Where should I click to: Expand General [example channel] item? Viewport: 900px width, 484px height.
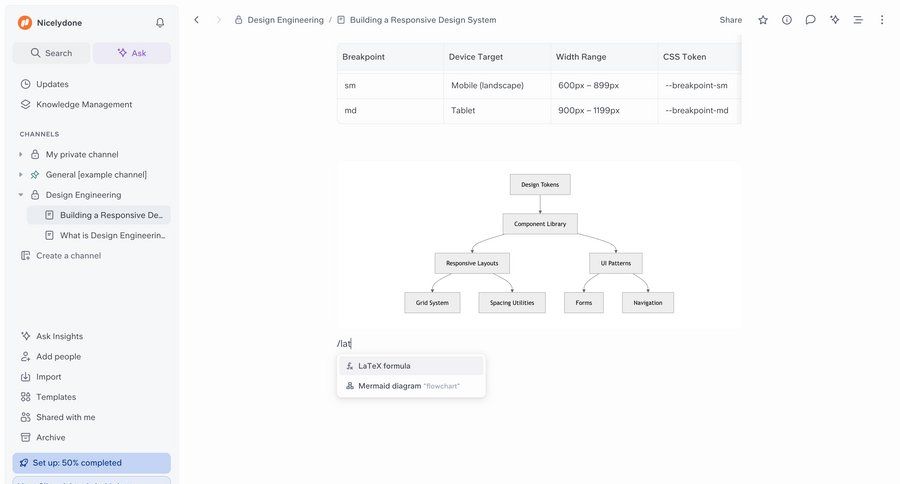pos(21,175)
